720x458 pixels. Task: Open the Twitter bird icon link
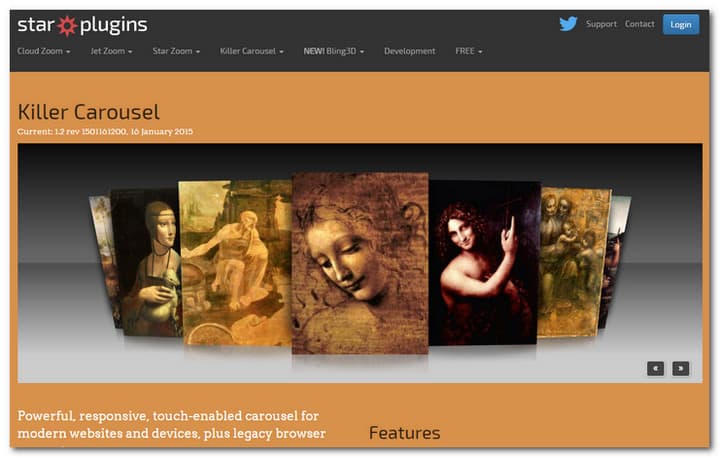coord(568,24)
